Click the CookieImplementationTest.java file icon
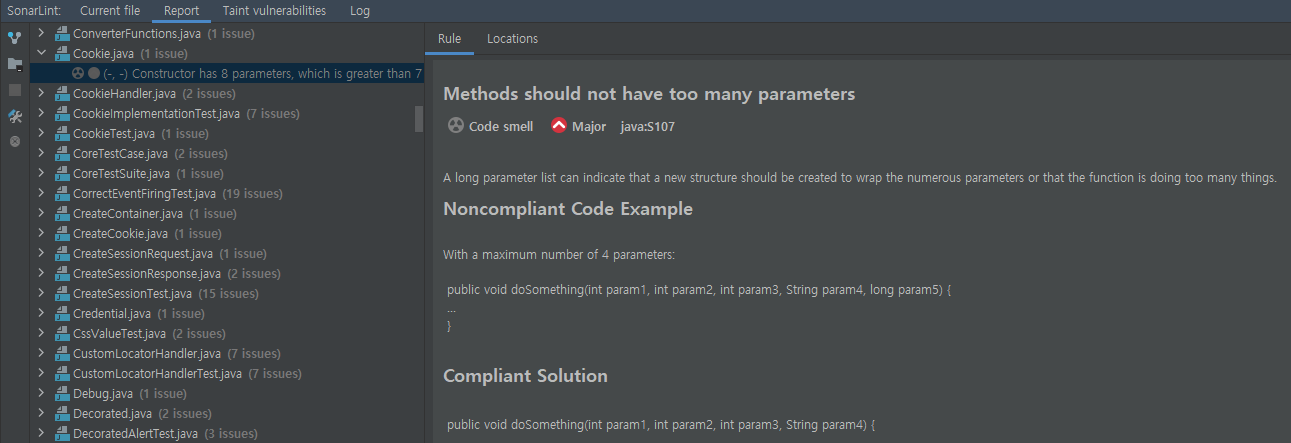 pyautogui.click(x=62, y=113)
